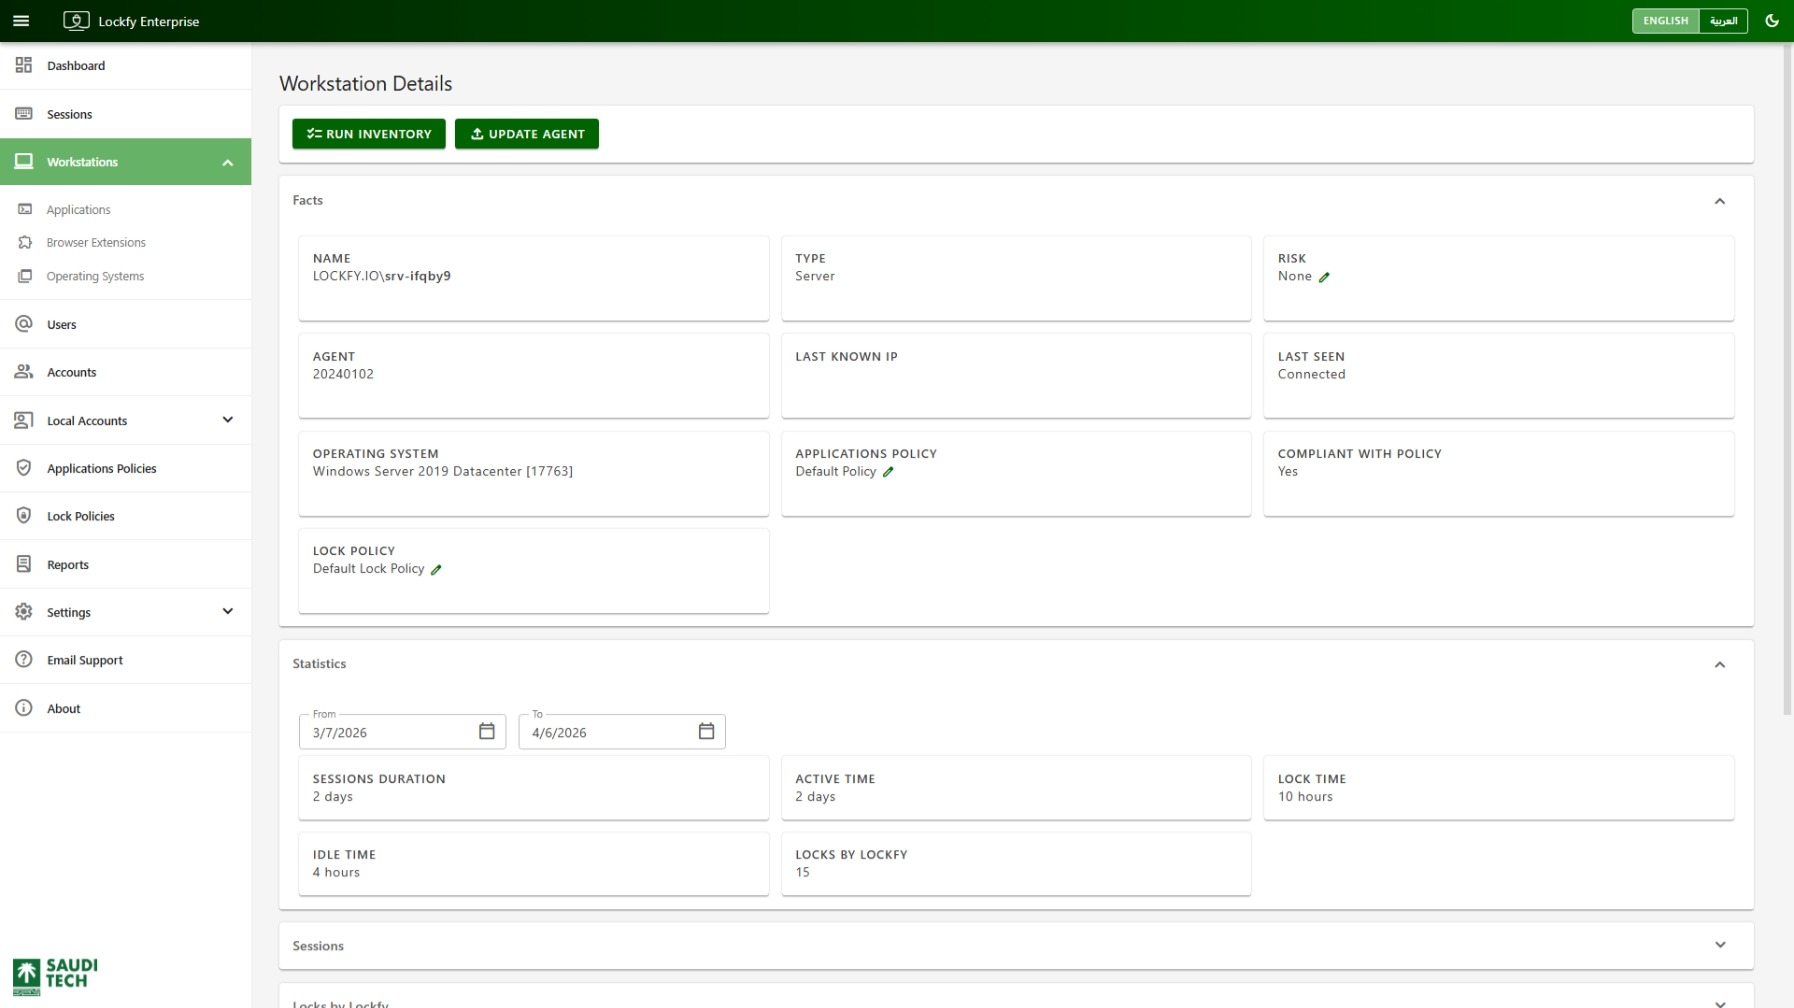Click the From date input field
Viewport: 1794px width, 1008px height.
(x=403, y=732)
